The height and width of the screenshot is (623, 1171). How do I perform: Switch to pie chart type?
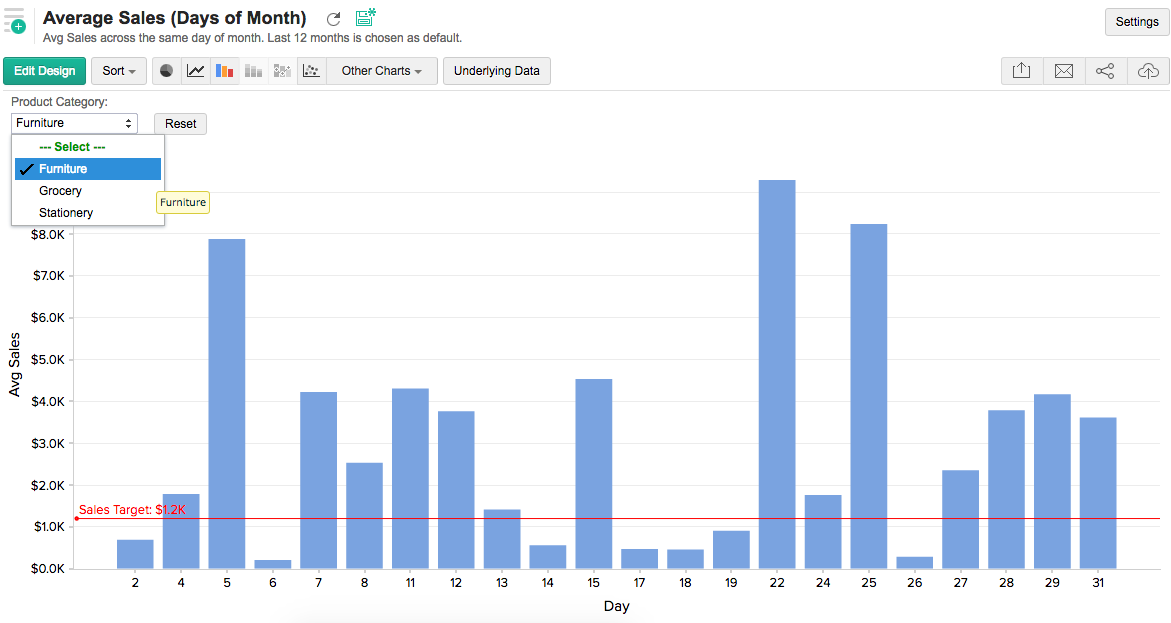pyautogui.click(x=167, y=71)
